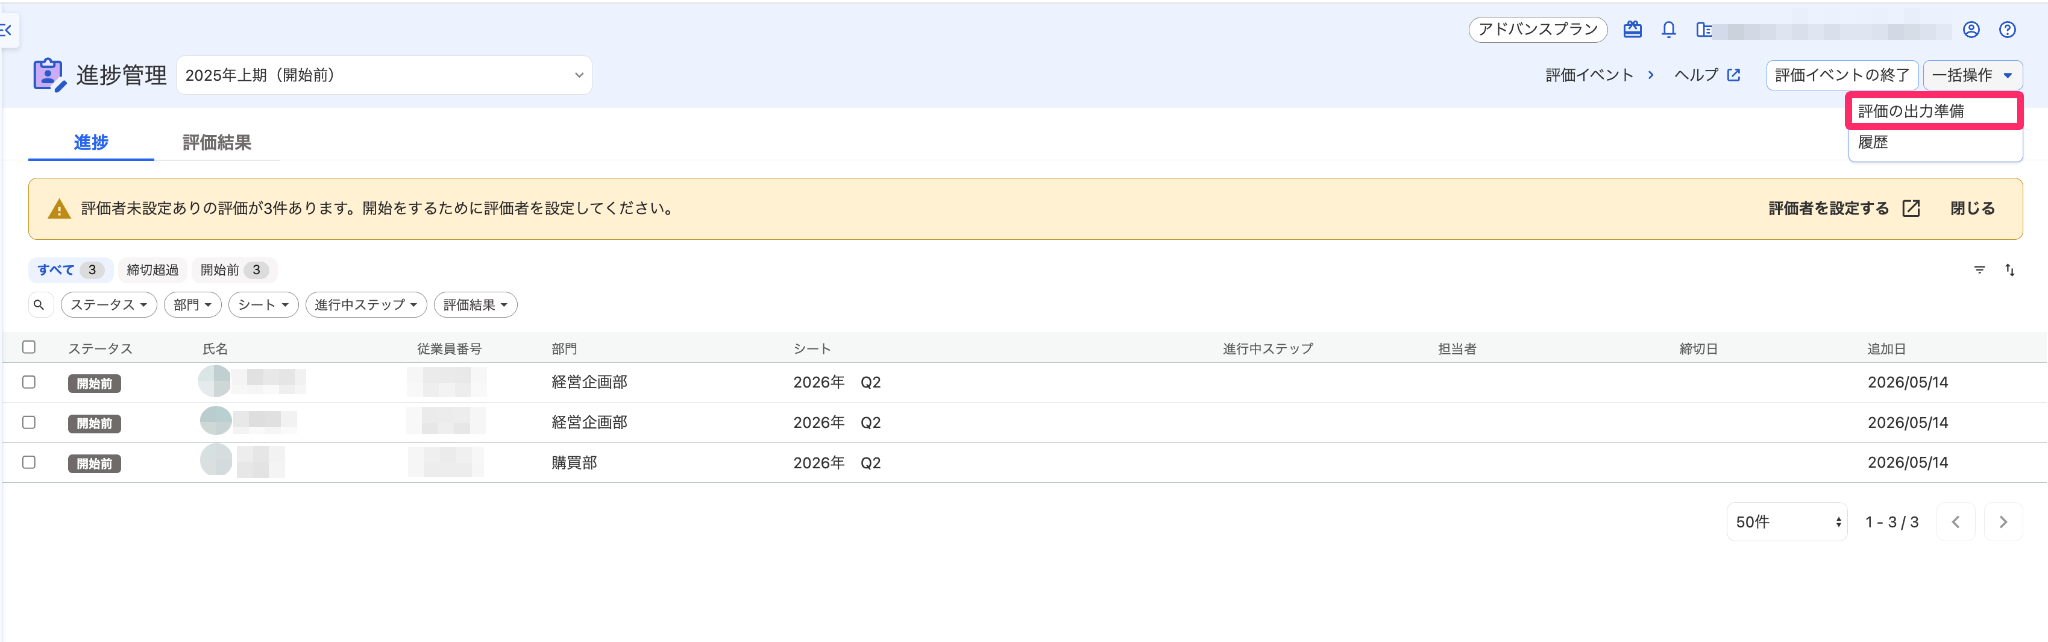The width and height of the screenshot is (2048, 642).
Task: Sort by ステータス column header
Action: [x=100, y=349]
